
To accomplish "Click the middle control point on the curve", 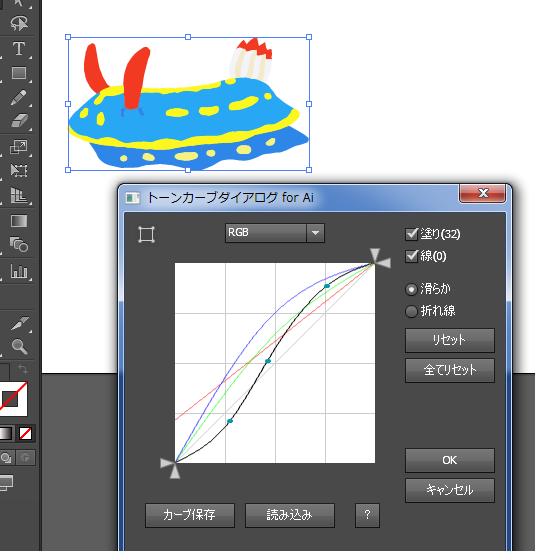I will click(268, 361).
